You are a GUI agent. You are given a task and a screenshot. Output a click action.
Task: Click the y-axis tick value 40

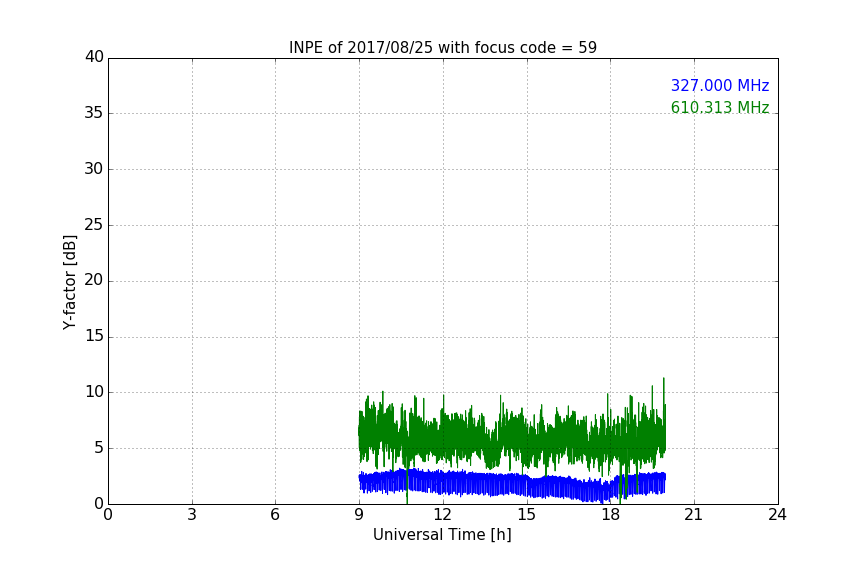(94, 57)
